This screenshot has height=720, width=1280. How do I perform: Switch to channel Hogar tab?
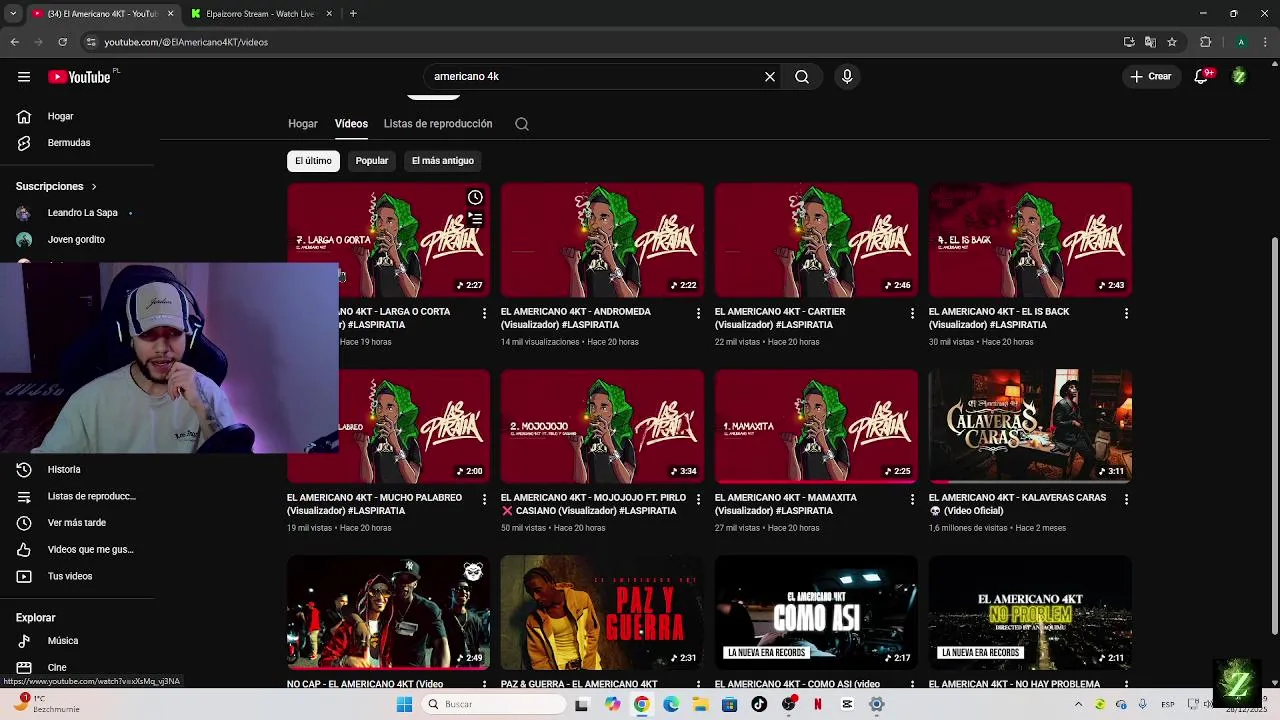[303, 124]
